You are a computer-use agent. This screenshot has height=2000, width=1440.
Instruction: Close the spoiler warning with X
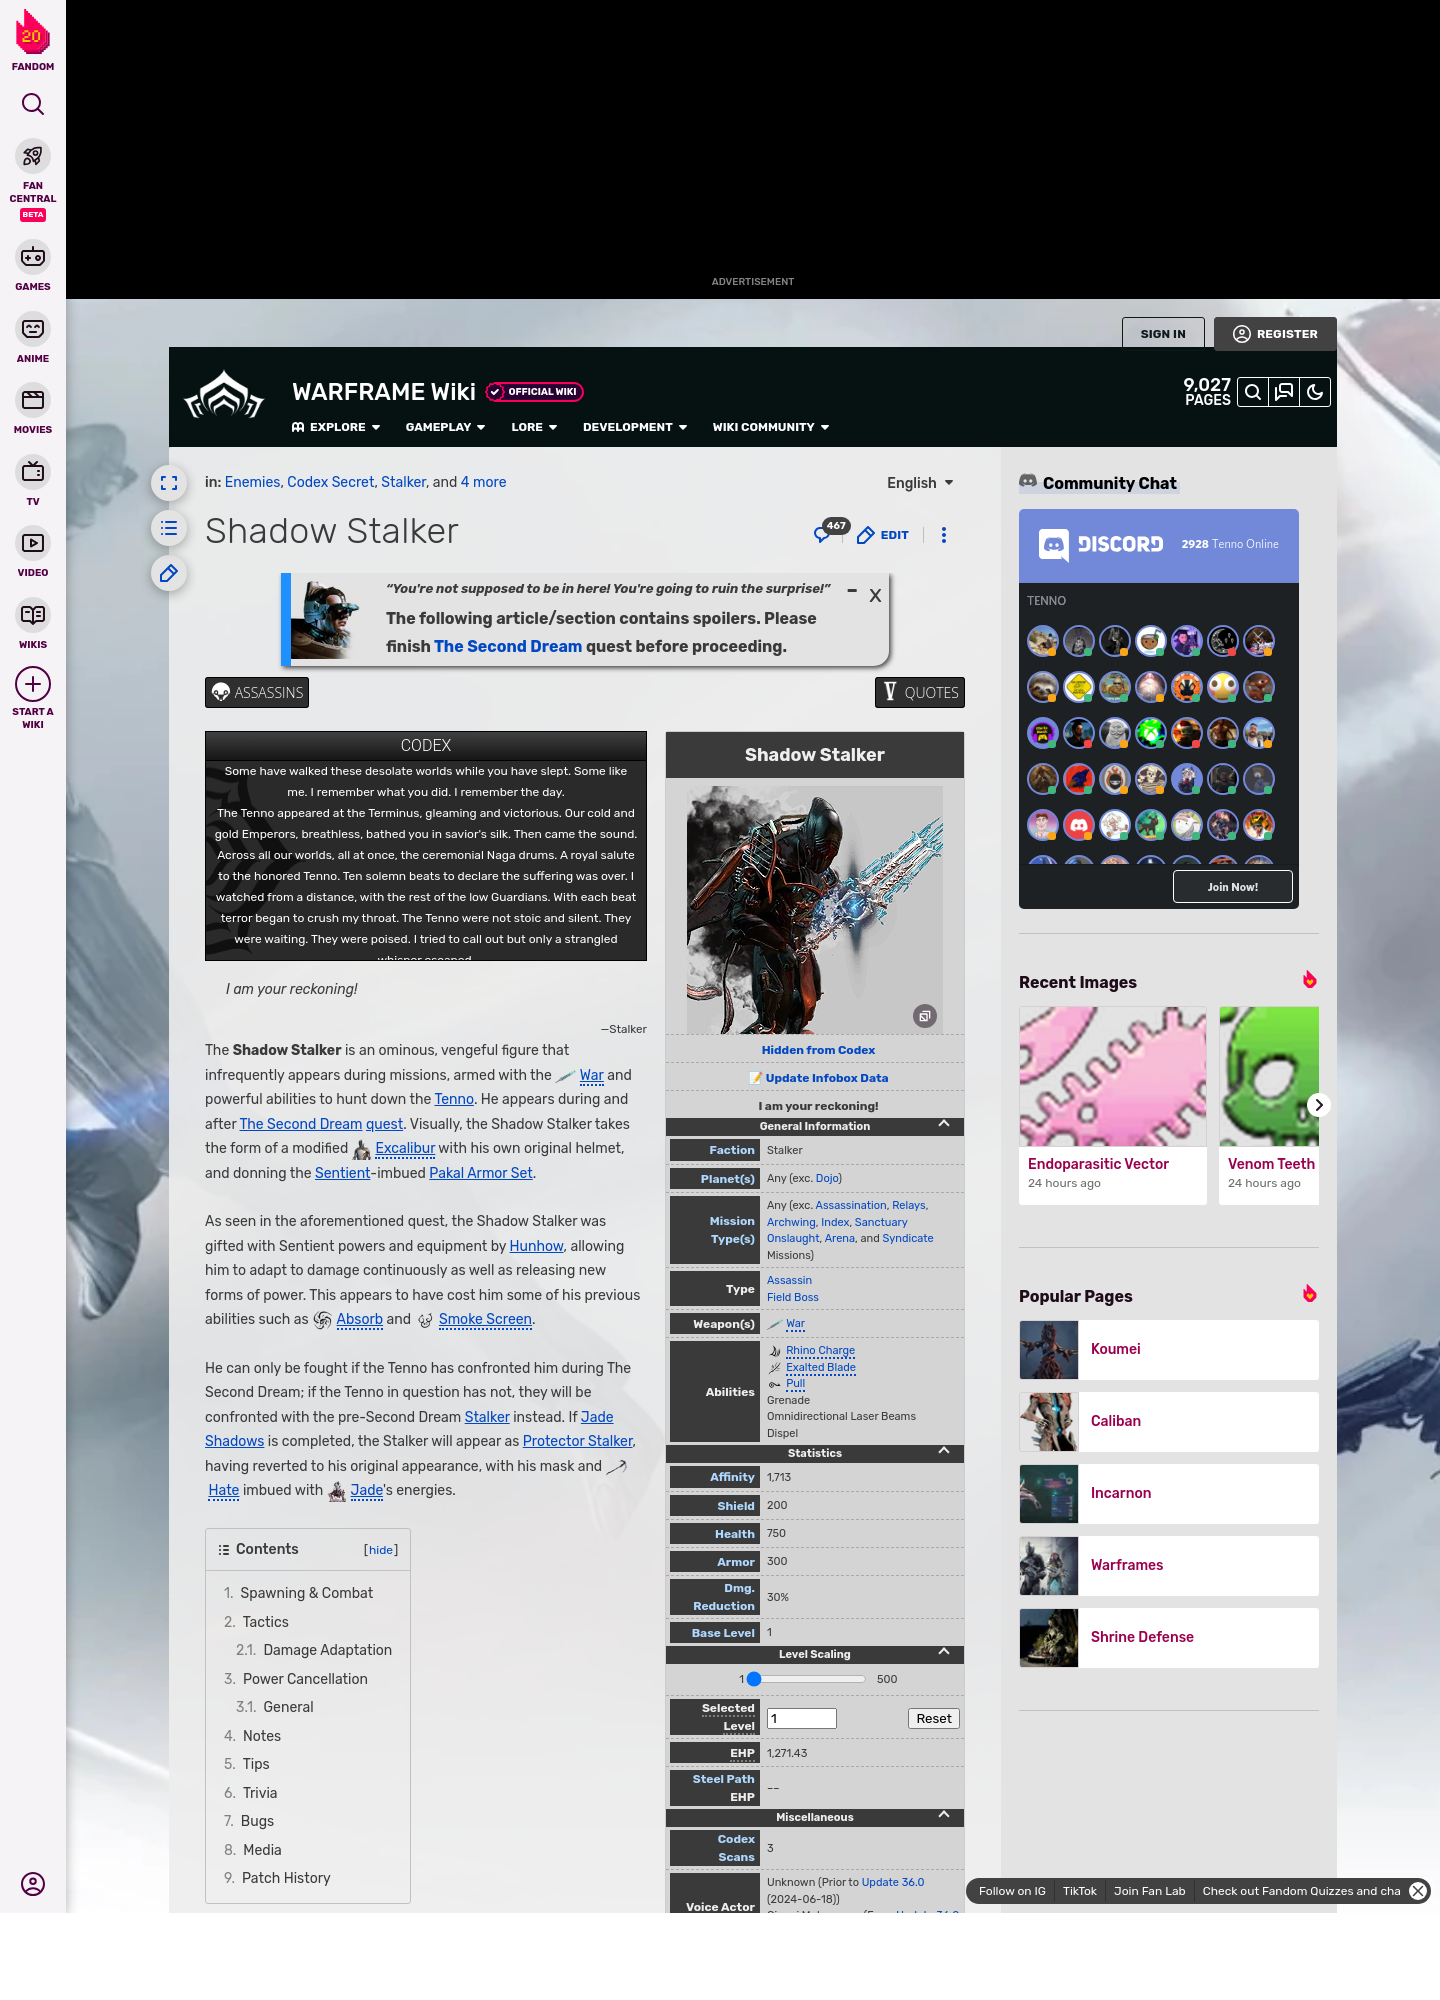tap(875, 596)
